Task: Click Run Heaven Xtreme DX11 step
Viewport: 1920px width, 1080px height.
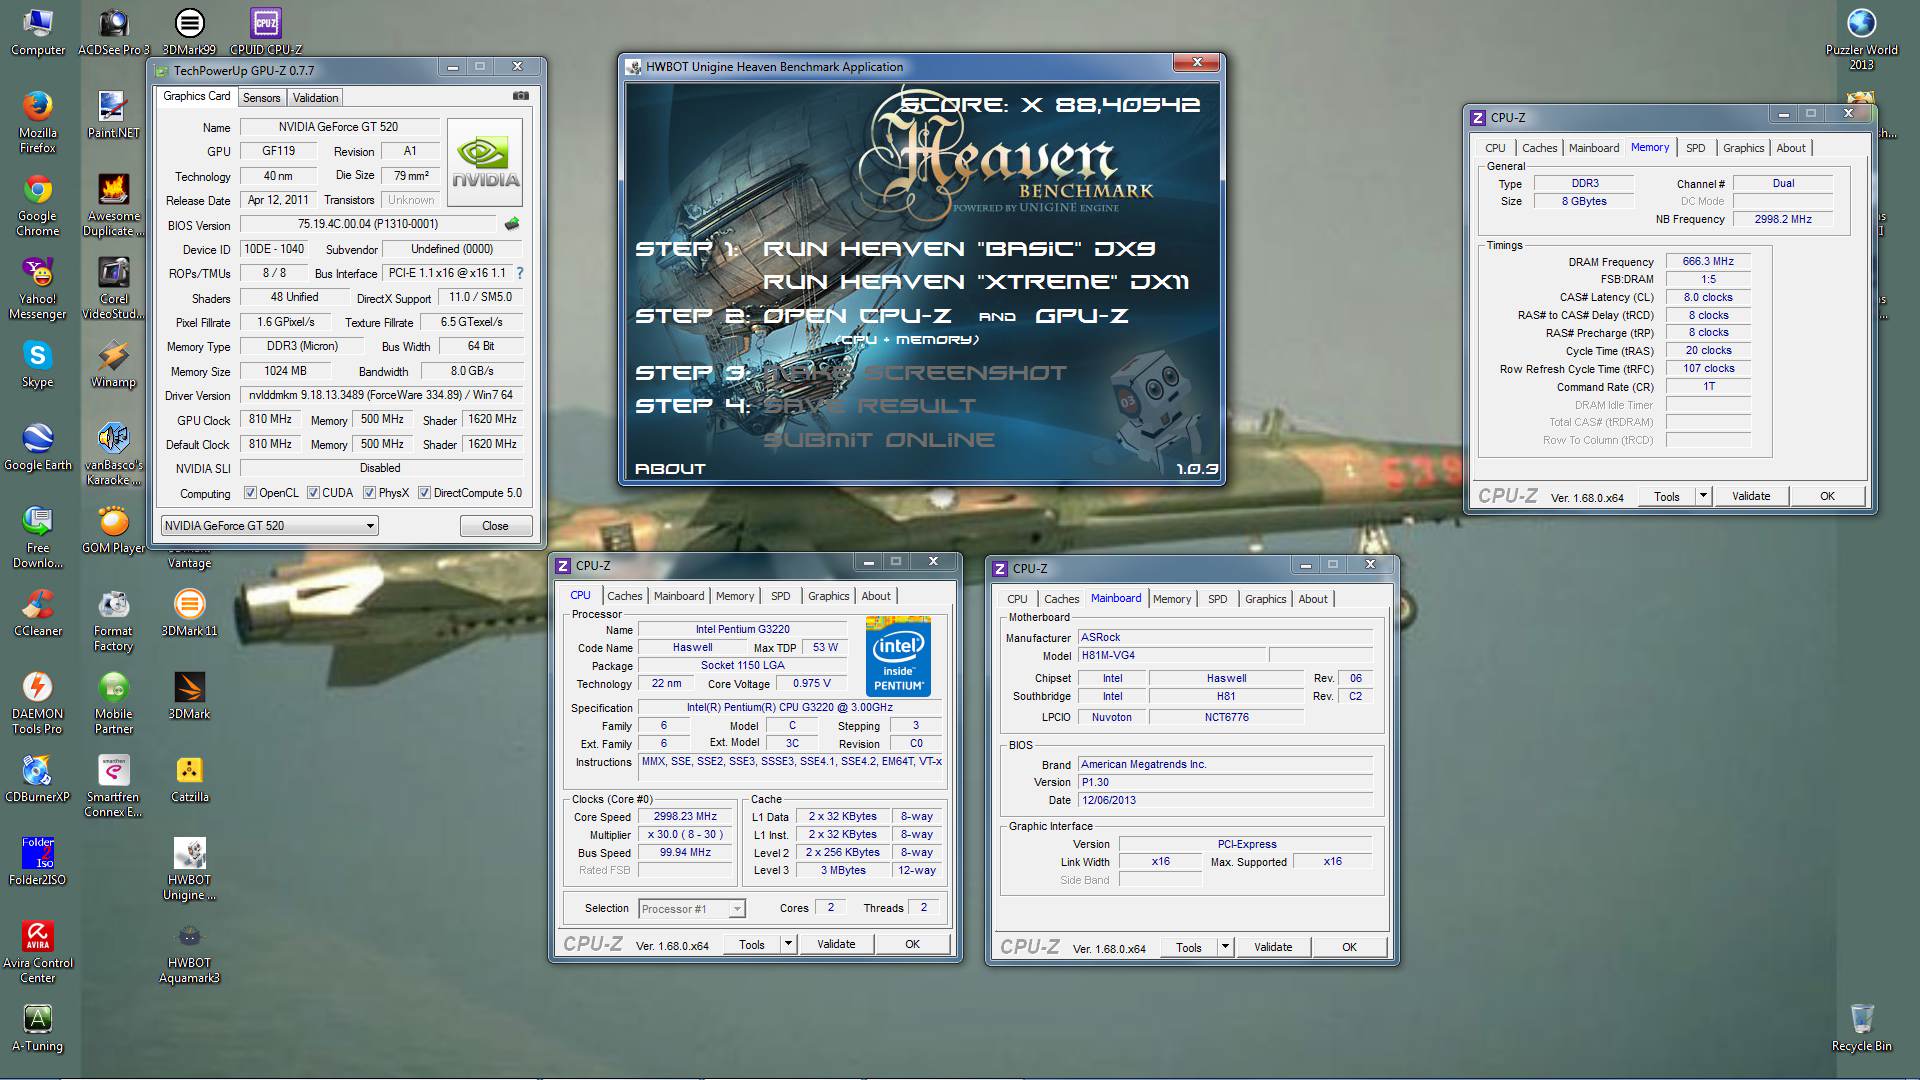Action: (x=976, y=282)
